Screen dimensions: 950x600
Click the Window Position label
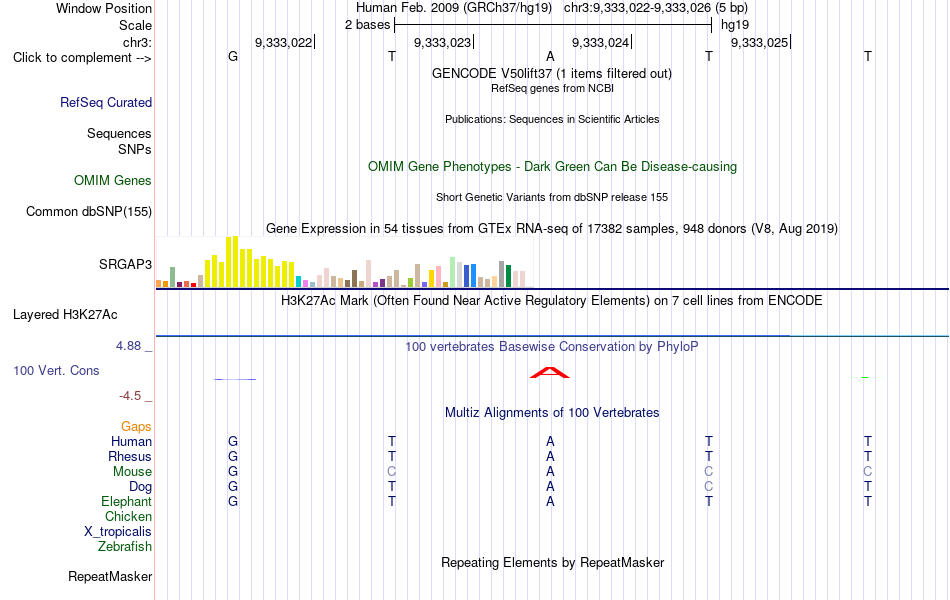coord(104,8)
